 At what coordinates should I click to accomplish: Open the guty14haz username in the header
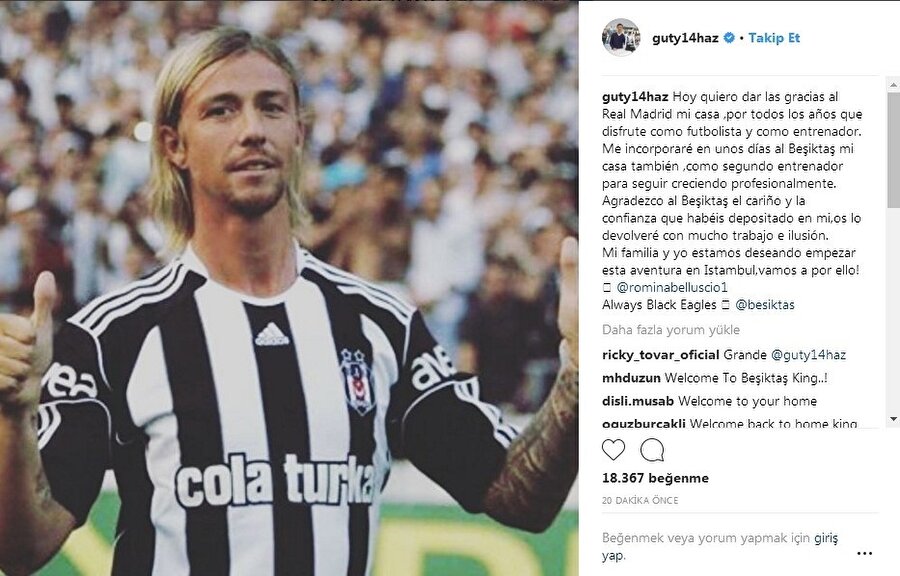point(685,38)
